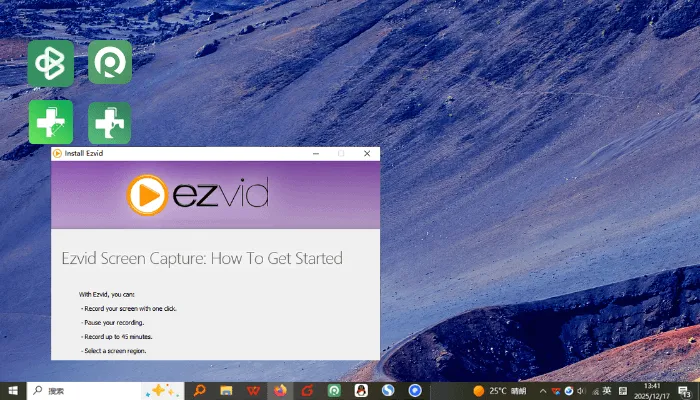Image resolution: width=700 pixels, height=400 pixels.
Task: Switch the 英 input language indicator
Action: pyautogui.click(x=607, y=391)
